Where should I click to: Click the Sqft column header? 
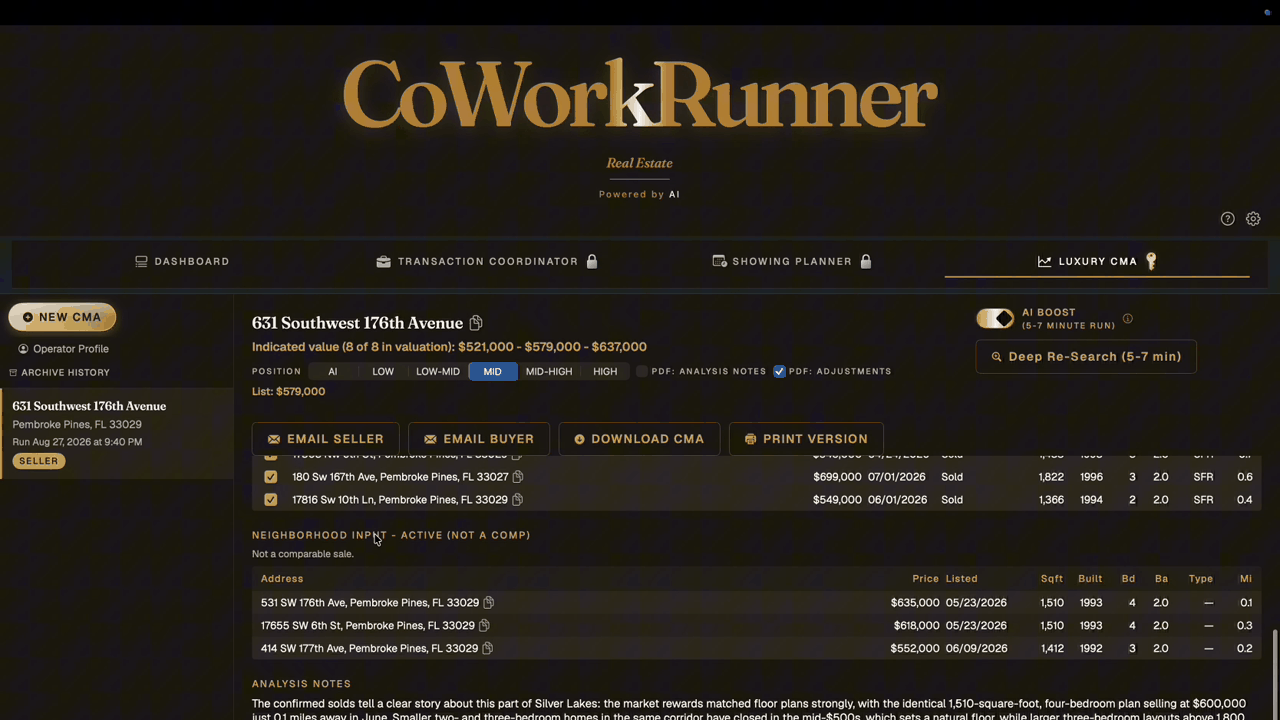pos(1051,579)
